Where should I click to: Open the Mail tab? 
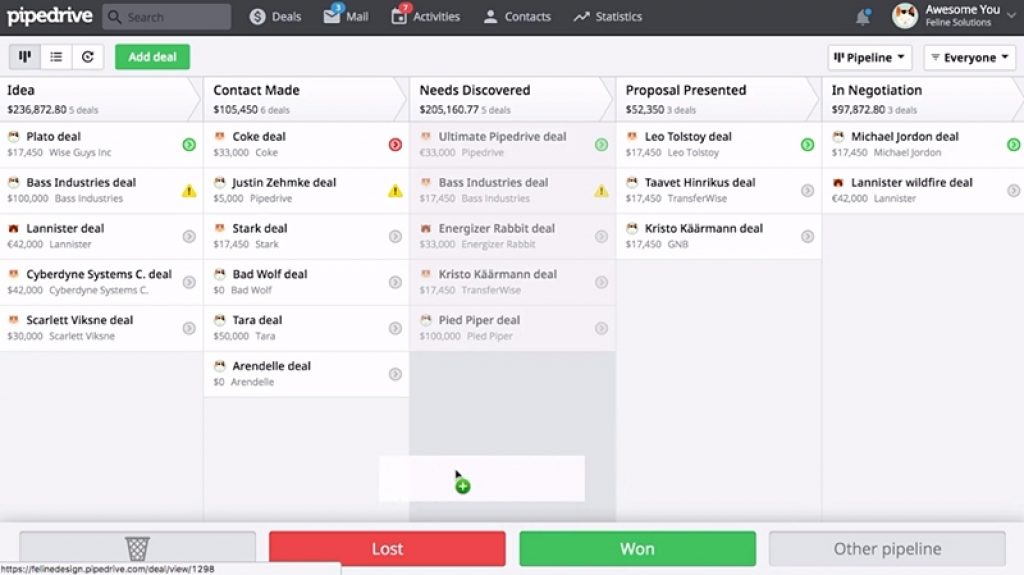tap(347, 17)
